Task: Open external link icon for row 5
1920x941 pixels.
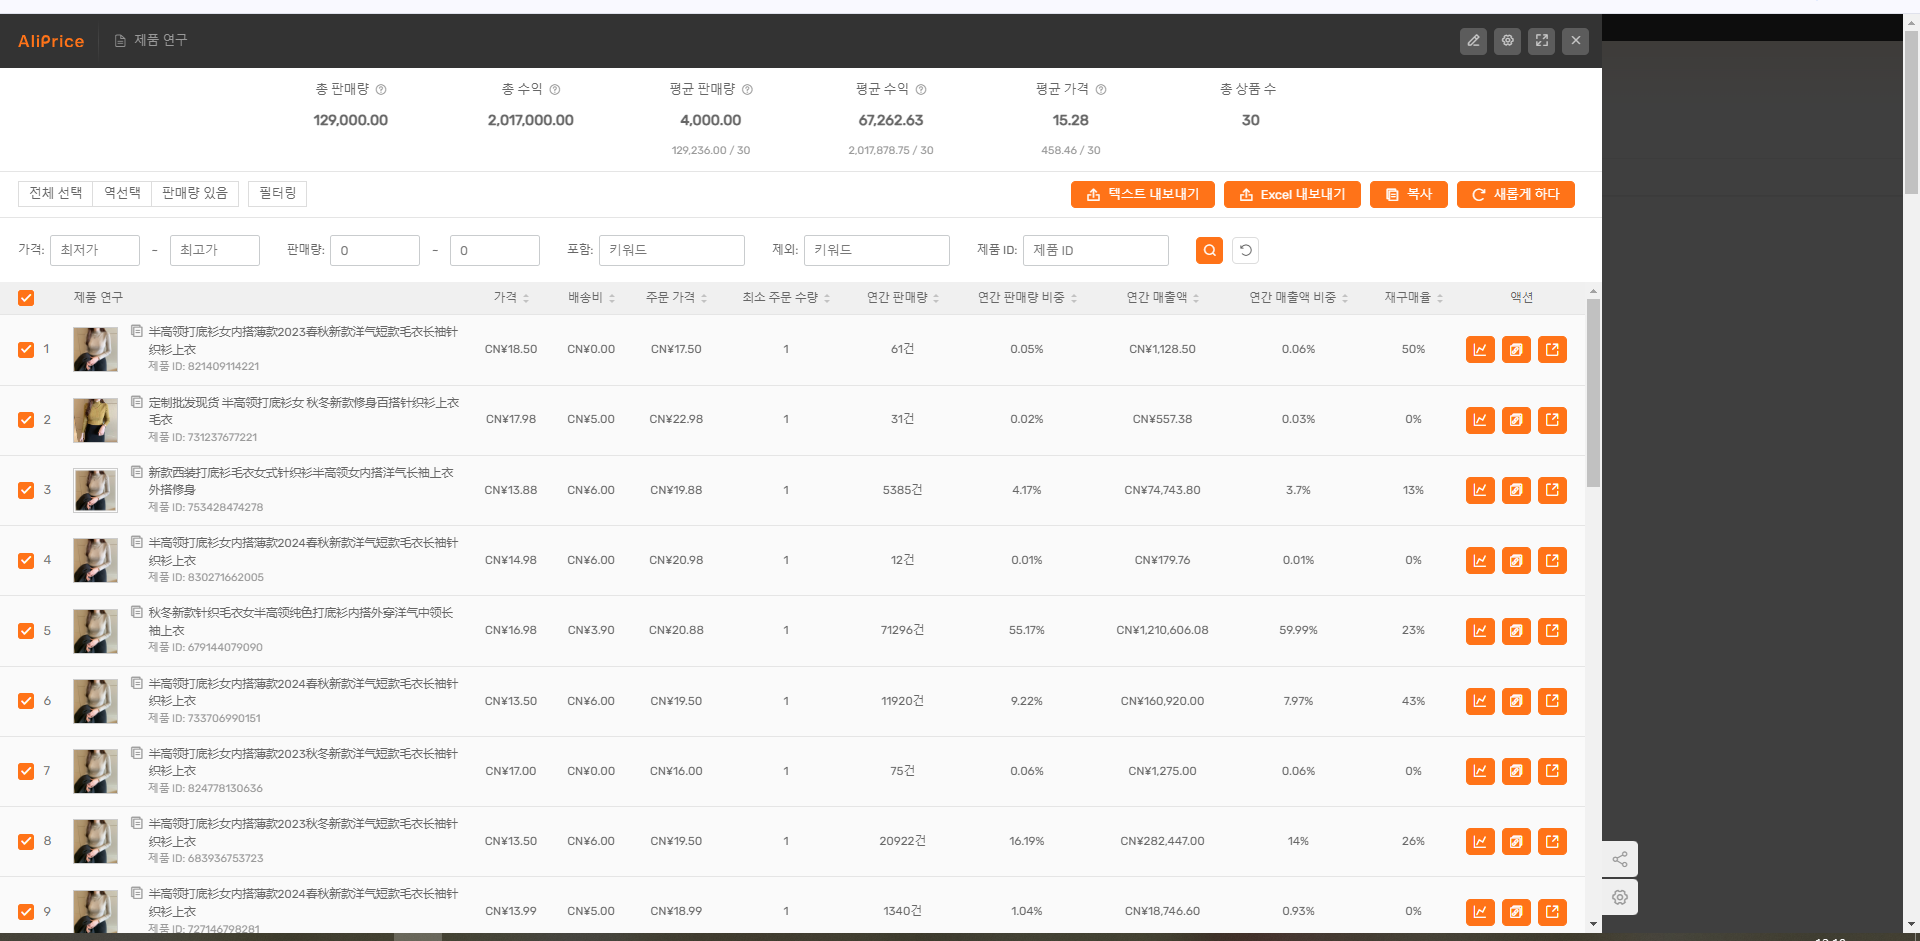Action: click(x=1552, y=631)
